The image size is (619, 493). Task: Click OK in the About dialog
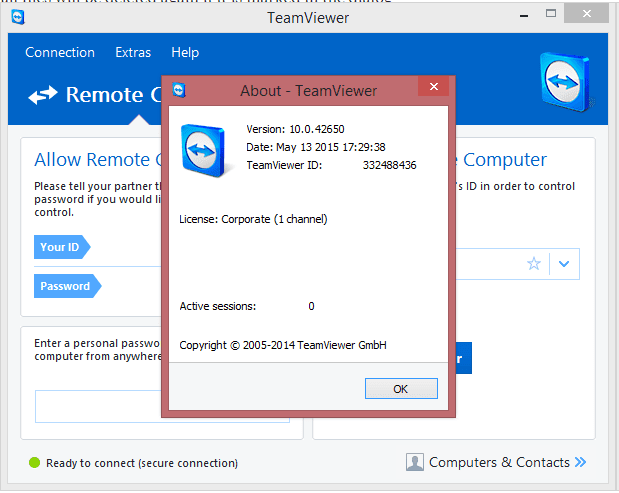click(x=401, y=389)
